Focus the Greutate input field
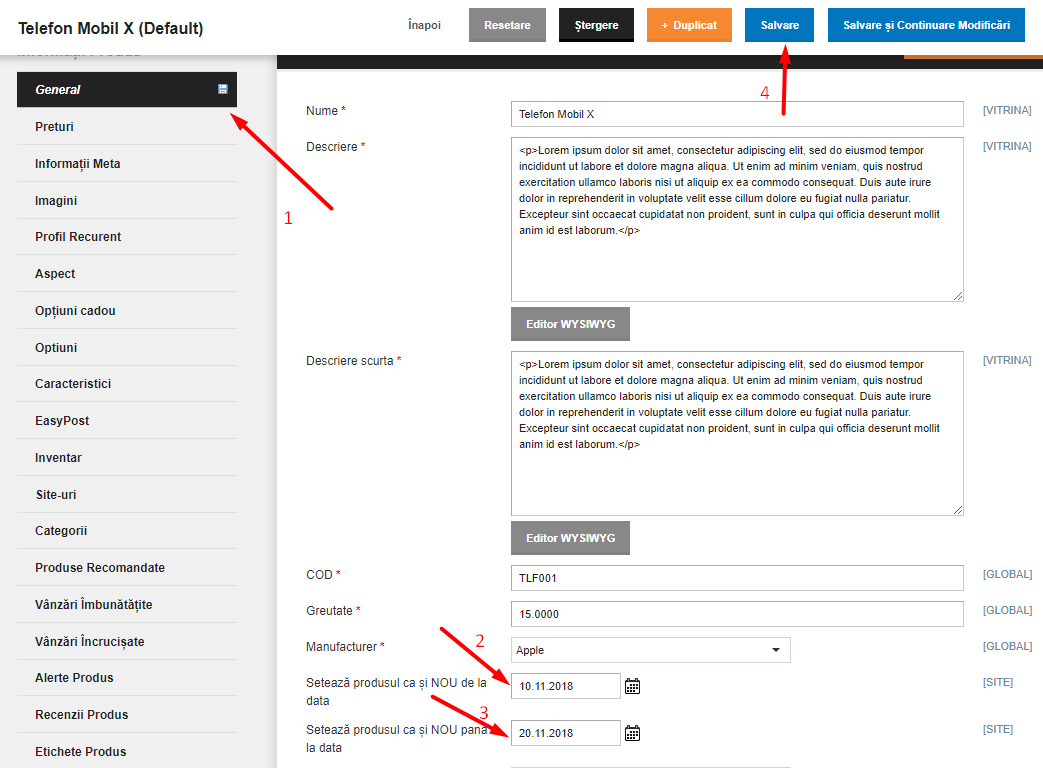Screen dimensions: 1043x768 [x=737, y=614]
